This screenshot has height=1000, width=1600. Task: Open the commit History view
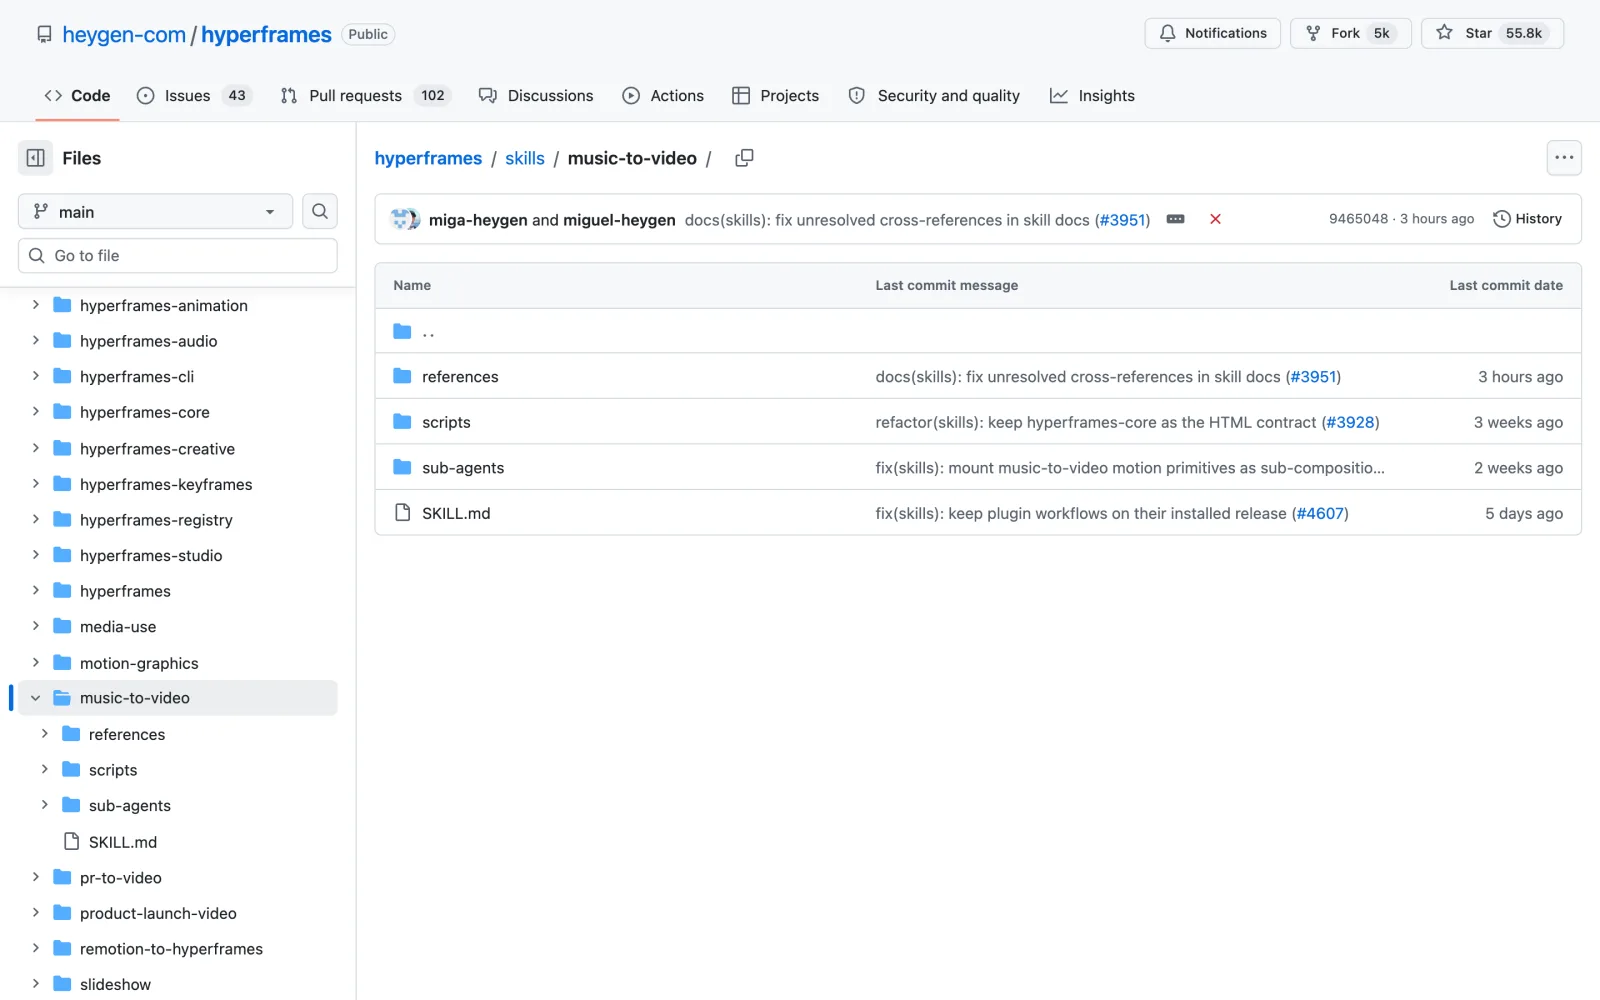[1527, 219]
